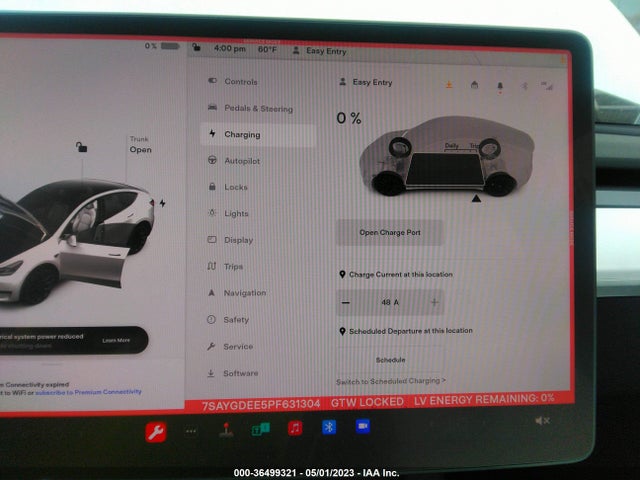Open the red music app icon

pyautogui.click(x=295, y=428)
